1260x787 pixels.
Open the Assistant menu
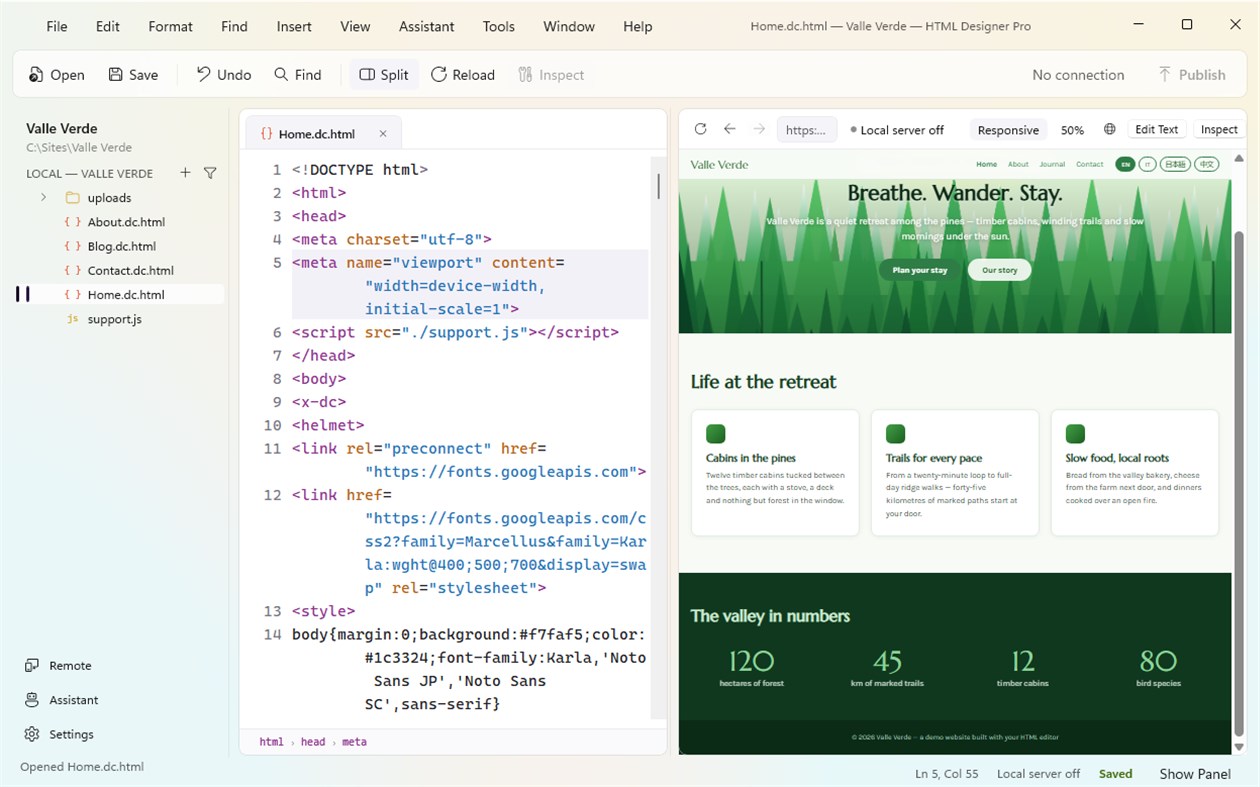tap(426, 26)
